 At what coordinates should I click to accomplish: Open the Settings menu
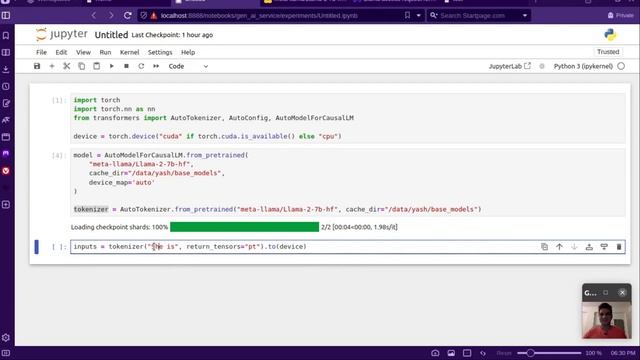click(x=160, y=52)
